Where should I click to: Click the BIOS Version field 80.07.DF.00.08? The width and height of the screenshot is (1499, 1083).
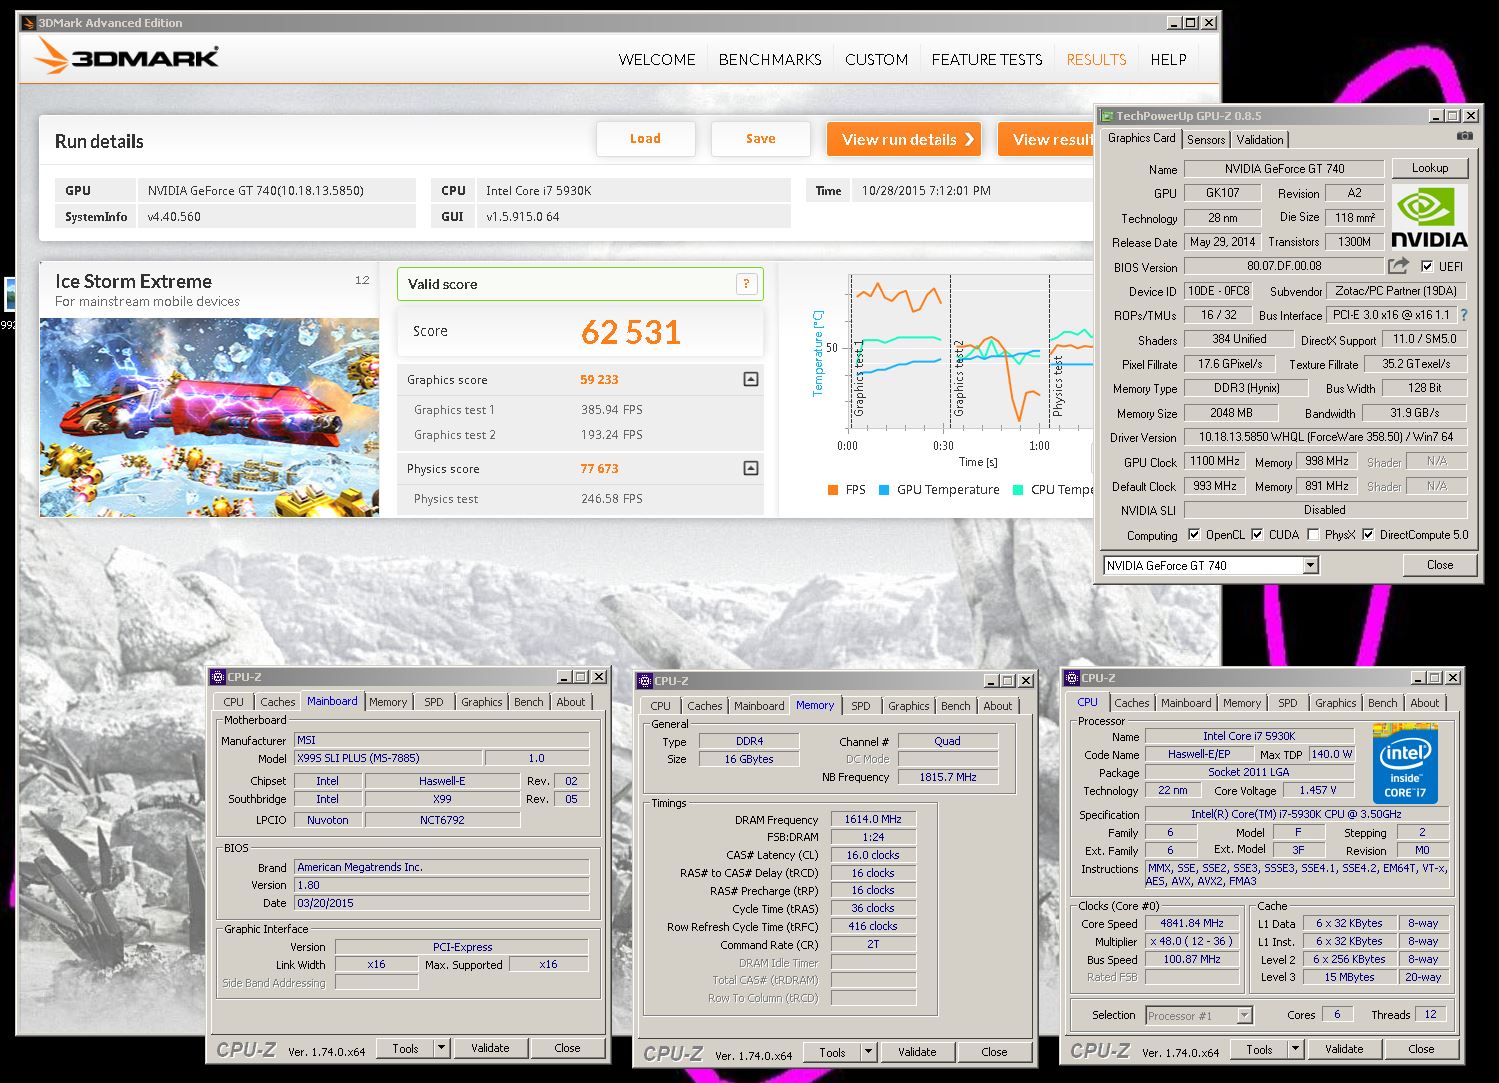pyautogui.click(x=1284, y=266)
